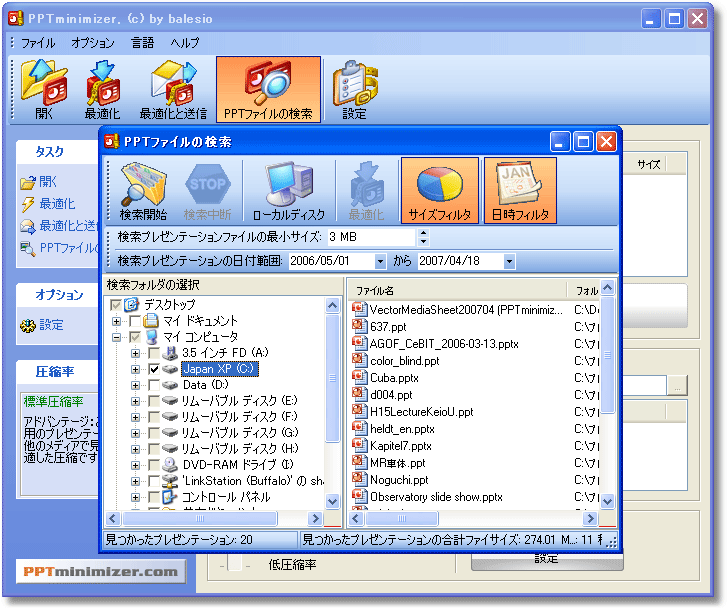Check リムーバブル ディスク (E:) checkbox
728x611 pixels.
tap(154, 401)
